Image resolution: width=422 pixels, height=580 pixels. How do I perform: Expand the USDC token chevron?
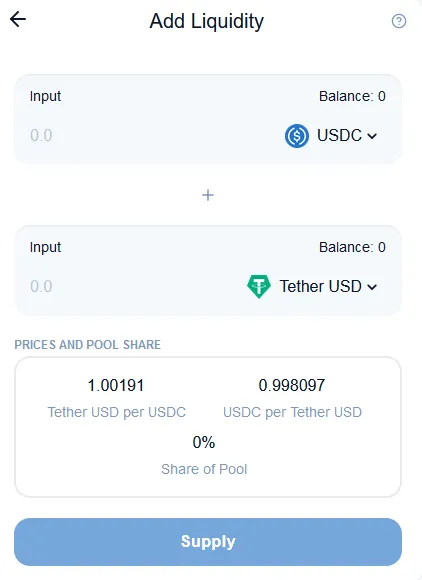coord(372,136)
